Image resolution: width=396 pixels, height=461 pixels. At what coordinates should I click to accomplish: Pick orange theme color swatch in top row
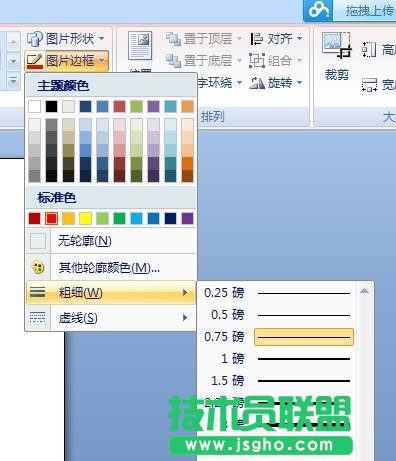tap(187, 106)
